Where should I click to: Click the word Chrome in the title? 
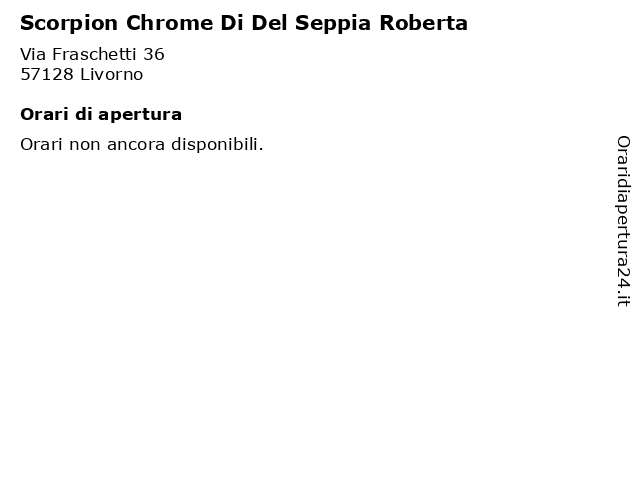coord(169,23)
